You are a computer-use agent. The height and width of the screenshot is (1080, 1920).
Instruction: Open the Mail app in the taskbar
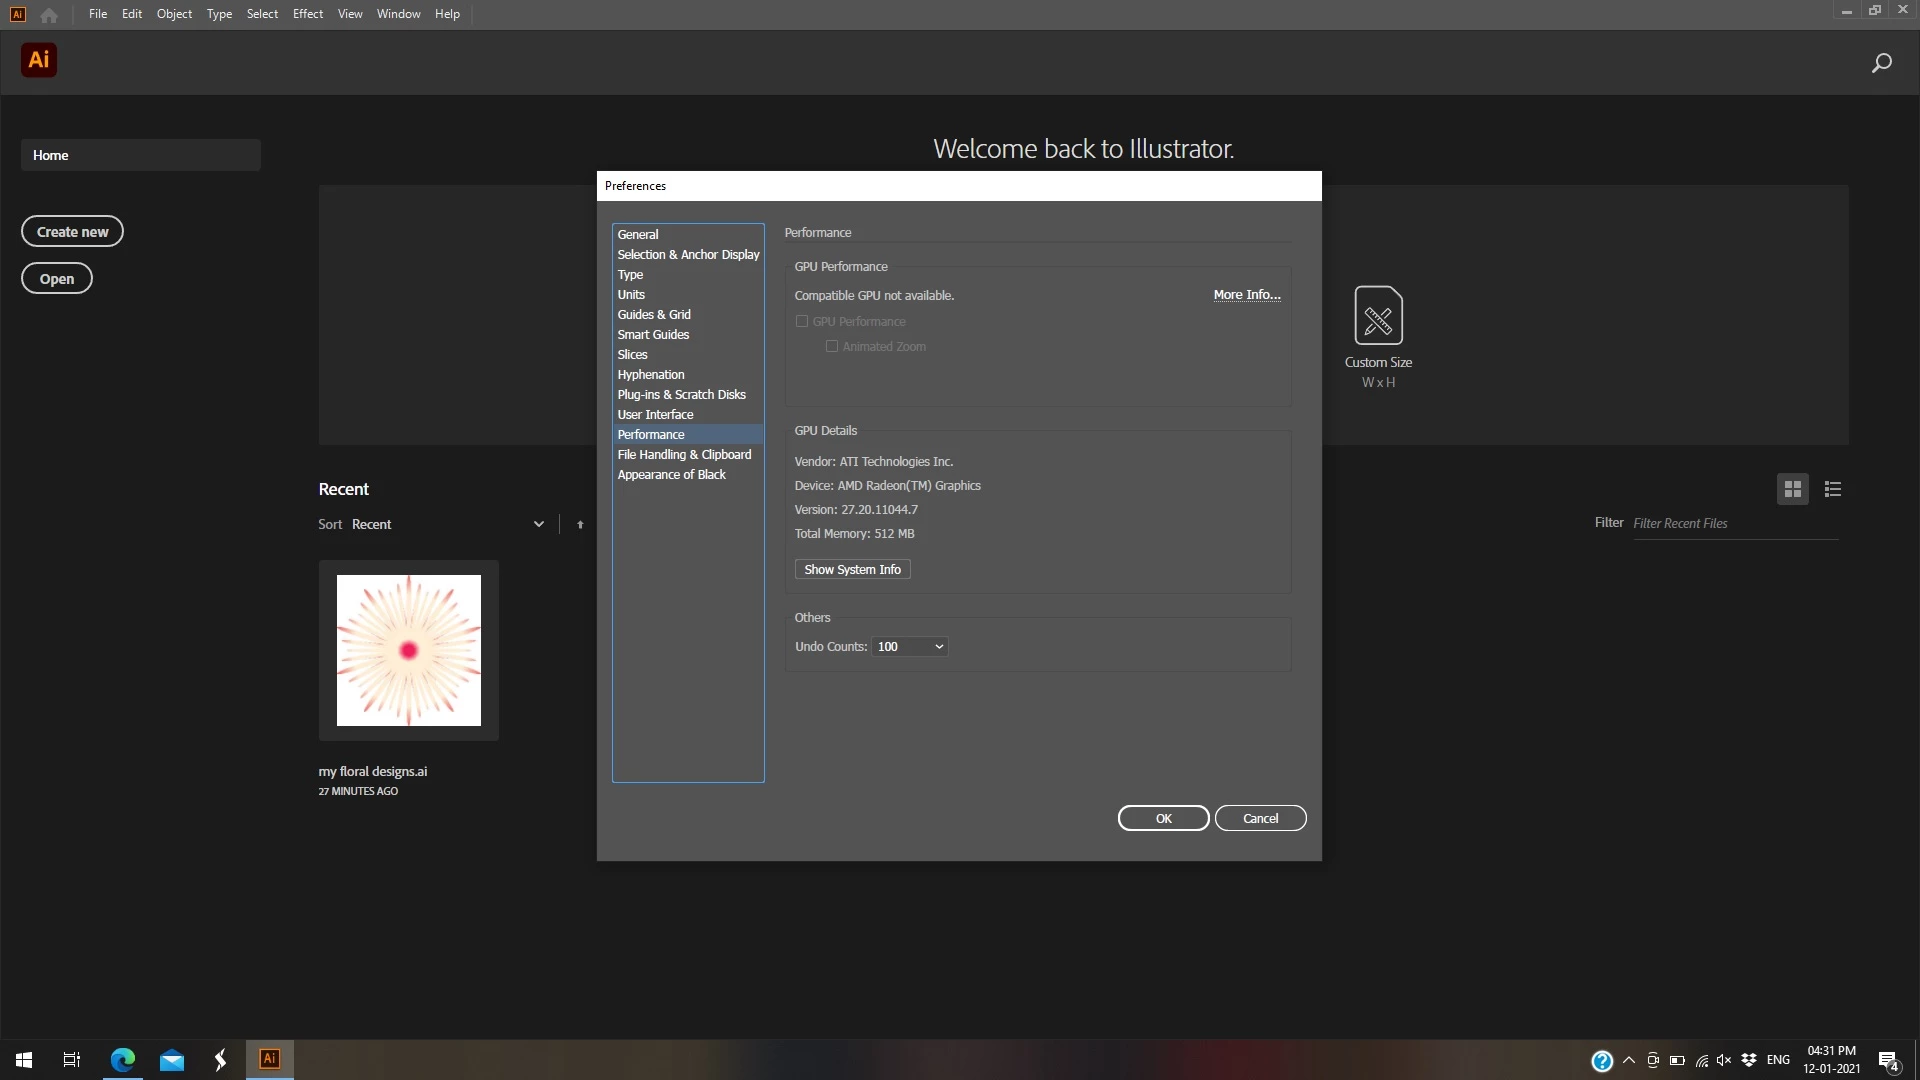(172, 1060)
